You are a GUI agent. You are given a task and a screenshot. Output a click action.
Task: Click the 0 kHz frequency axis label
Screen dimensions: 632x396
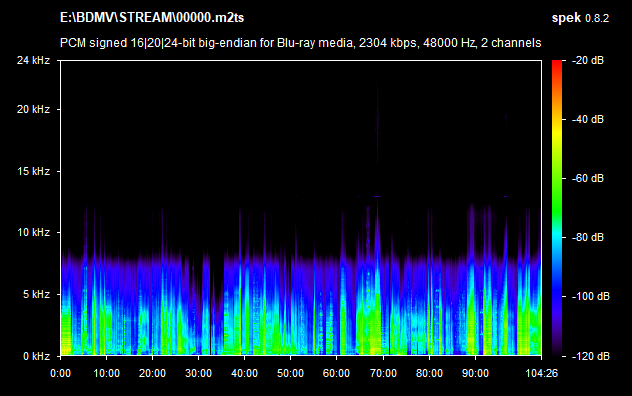point(36,356)
